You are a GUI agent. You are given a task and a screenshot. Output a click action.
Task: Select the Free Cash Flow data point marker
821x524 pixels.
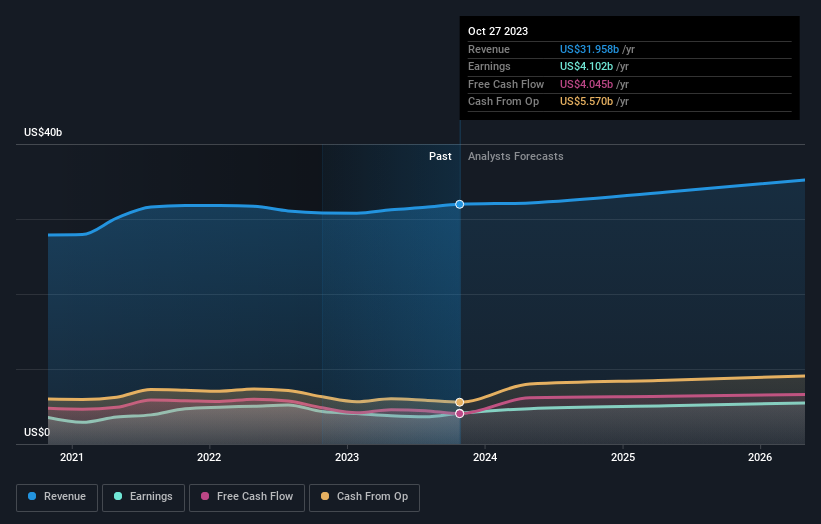(460, 414)
